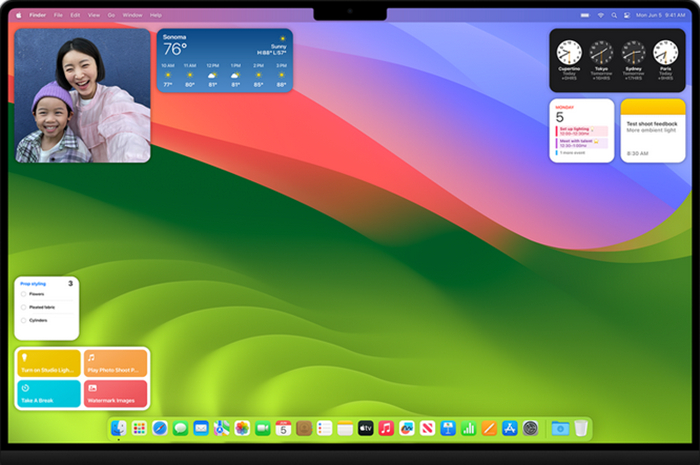Open the App Store from Dock
This screenshot has height=465, width=700.
pos(509,428)
